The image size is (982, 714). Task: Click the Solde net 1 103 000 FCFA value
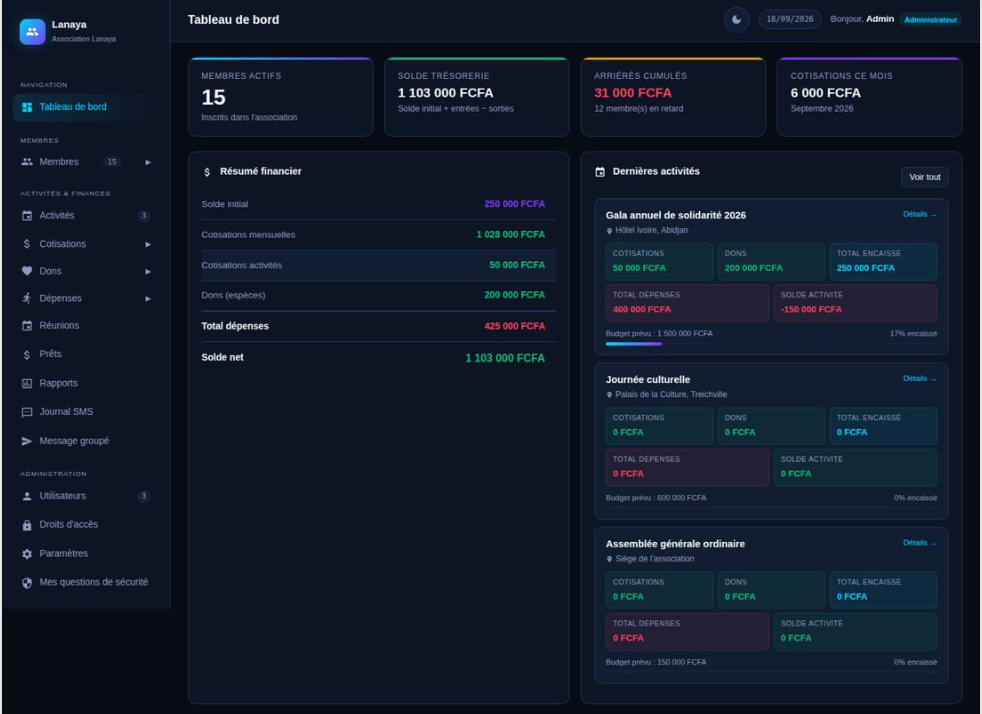click(505, 358)
